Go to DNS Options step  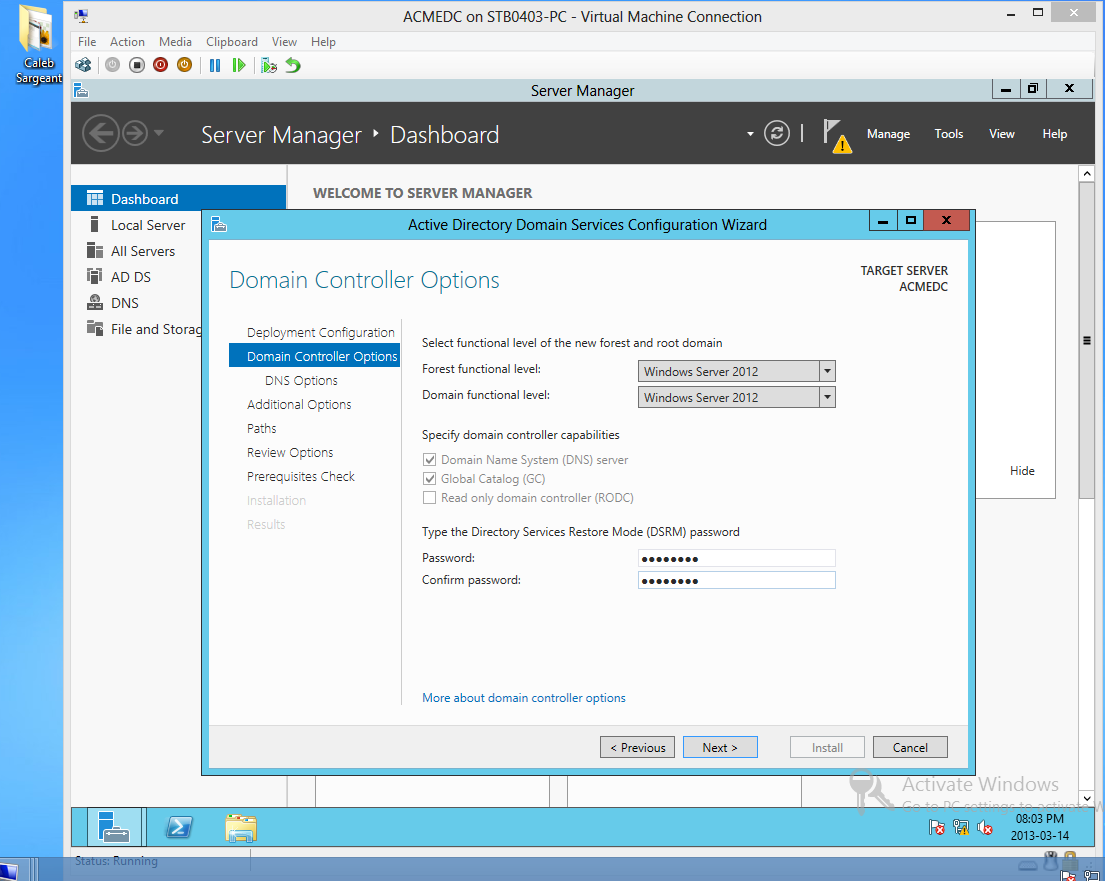(301, 381)
